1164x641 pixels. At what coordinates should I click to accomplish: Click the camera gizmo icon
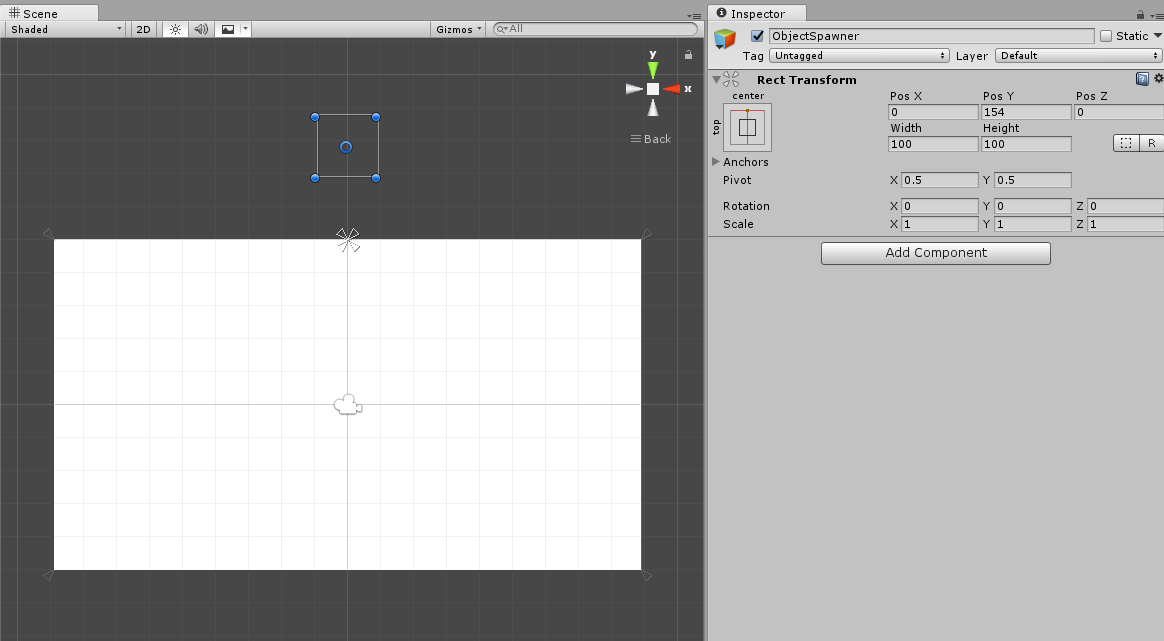coord(347,405)
